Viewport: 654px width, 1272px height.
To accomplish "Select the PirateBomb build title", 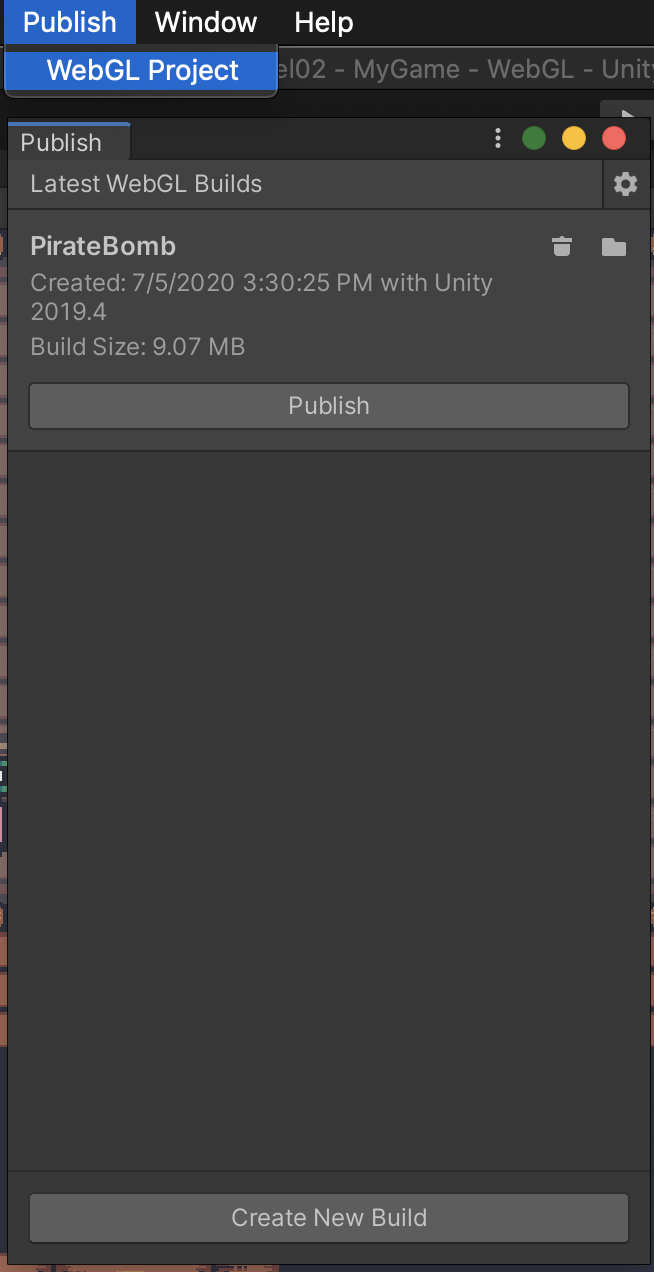I will coord(103,246).
